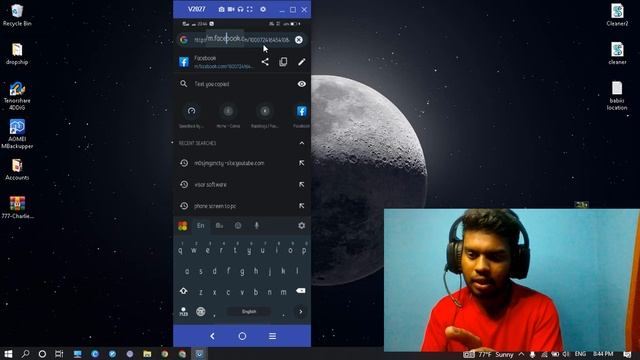Insert the youtube.com search with its arrow icon

302,163
